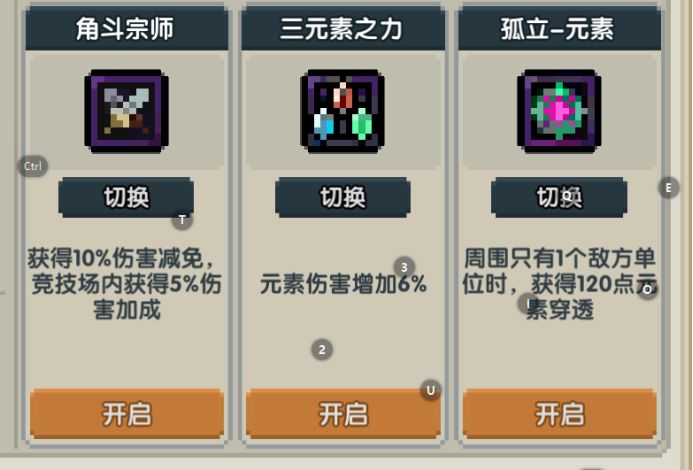
Task: Switch the 三元素之力 talent with 切换
Action: coord(343,197)
